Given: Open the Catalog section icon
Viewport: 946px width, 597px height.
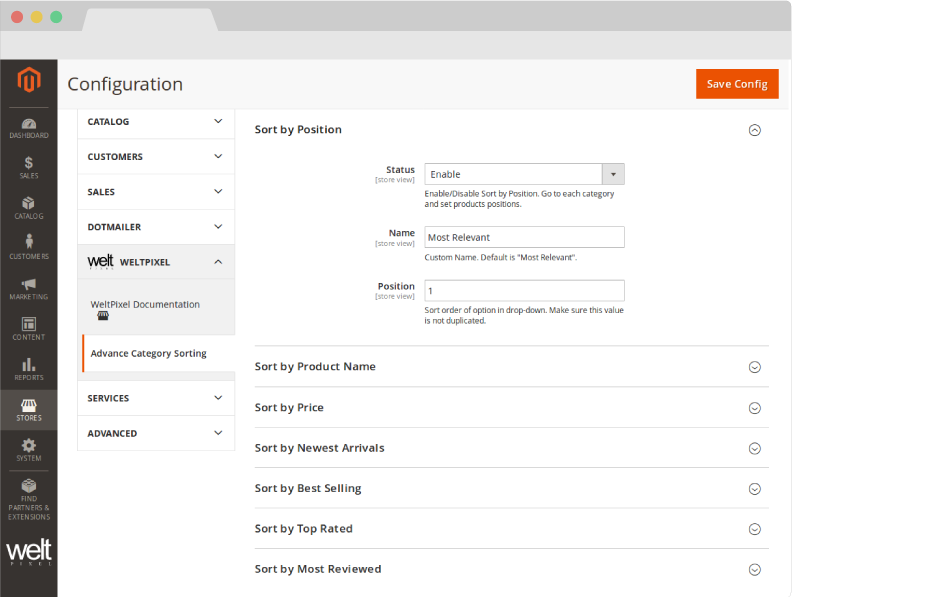Looking at the screenshot, I should [x=29, y=205].
